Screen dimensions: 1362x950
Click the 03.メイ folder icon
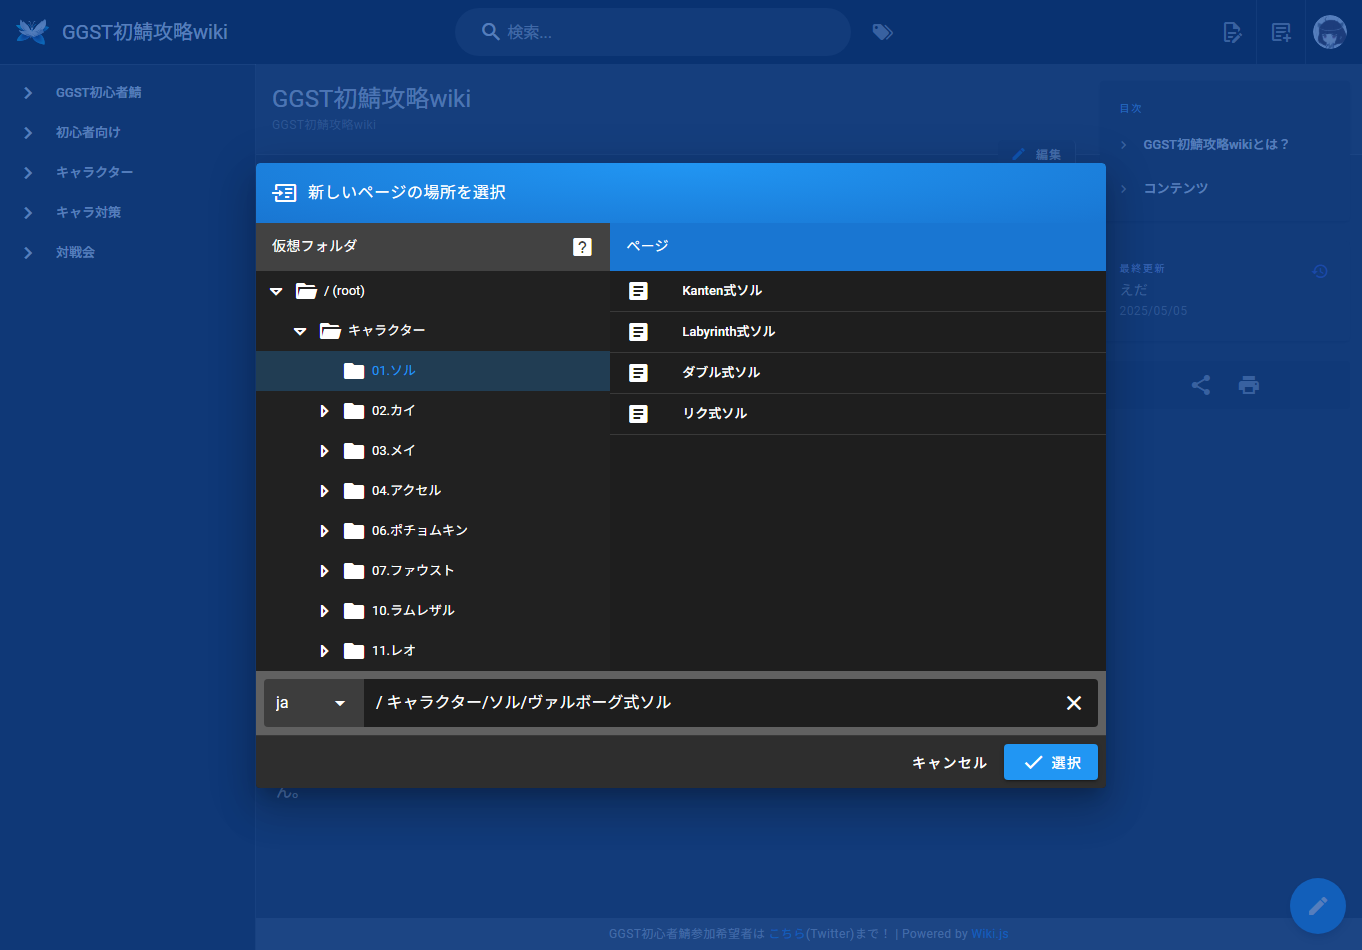(354, 451)
